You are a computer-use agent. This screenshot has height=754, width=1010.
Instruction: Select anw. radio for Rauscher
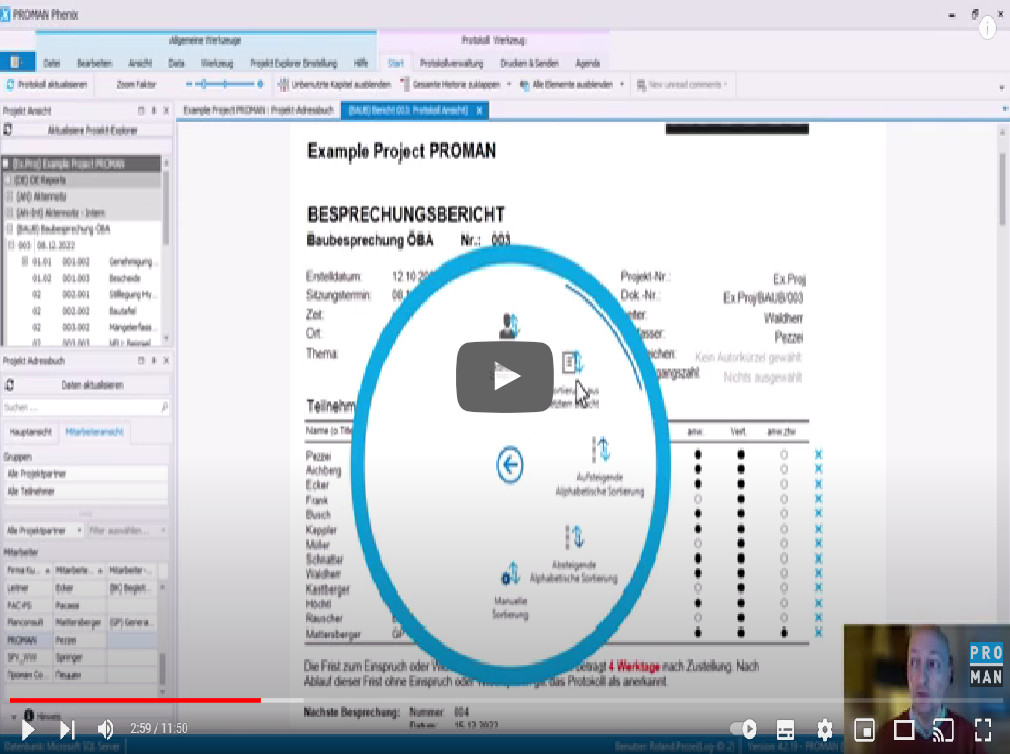[698, 618]
